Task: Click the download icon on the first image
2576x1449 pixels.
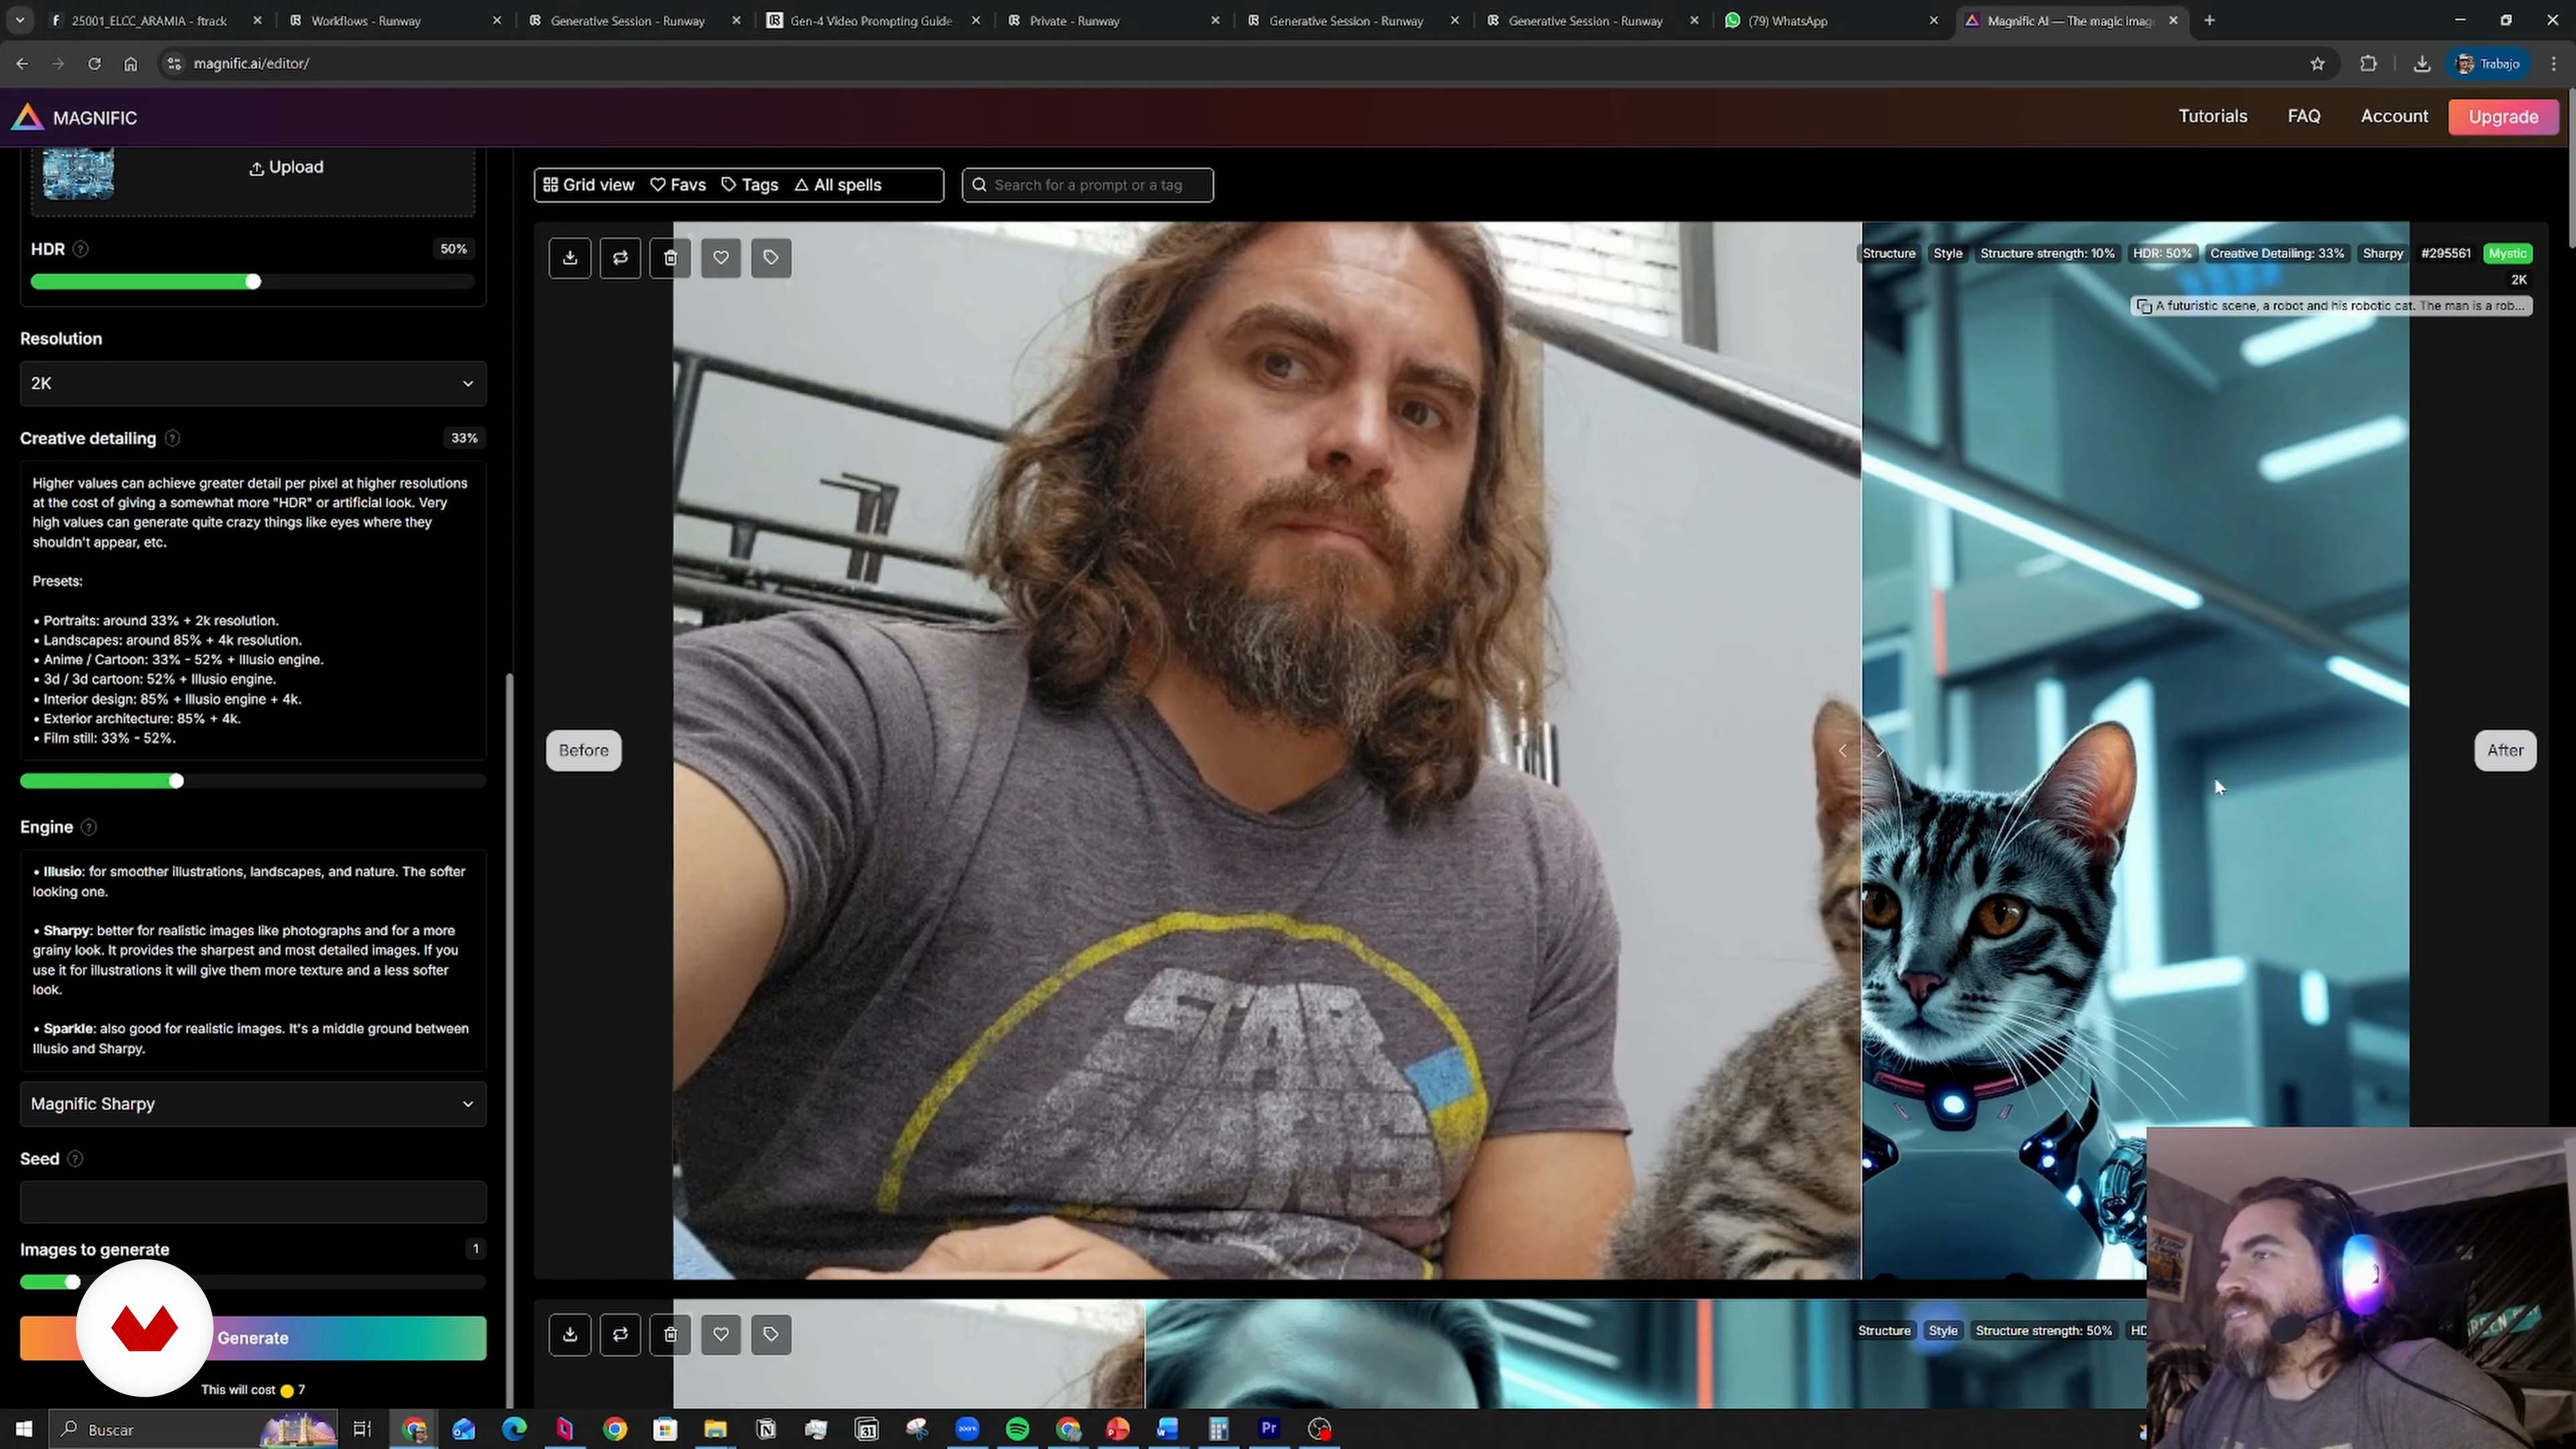Action: (570, 258)
